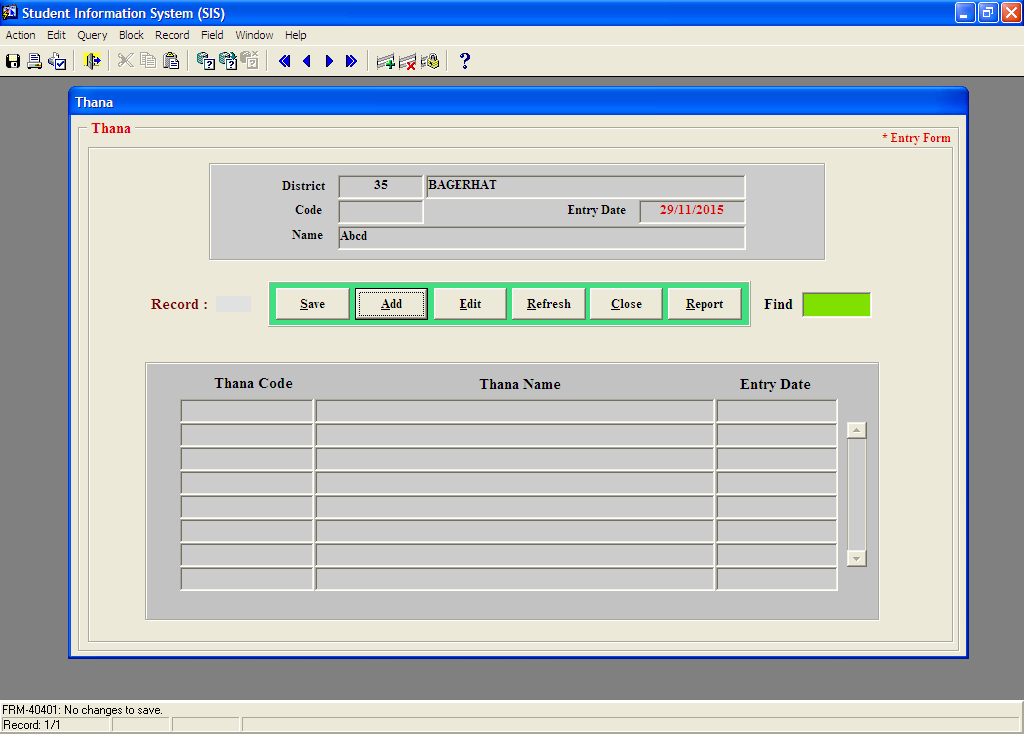Click the Insert Record toolbar icon
1024x734 pixels.
385,61
